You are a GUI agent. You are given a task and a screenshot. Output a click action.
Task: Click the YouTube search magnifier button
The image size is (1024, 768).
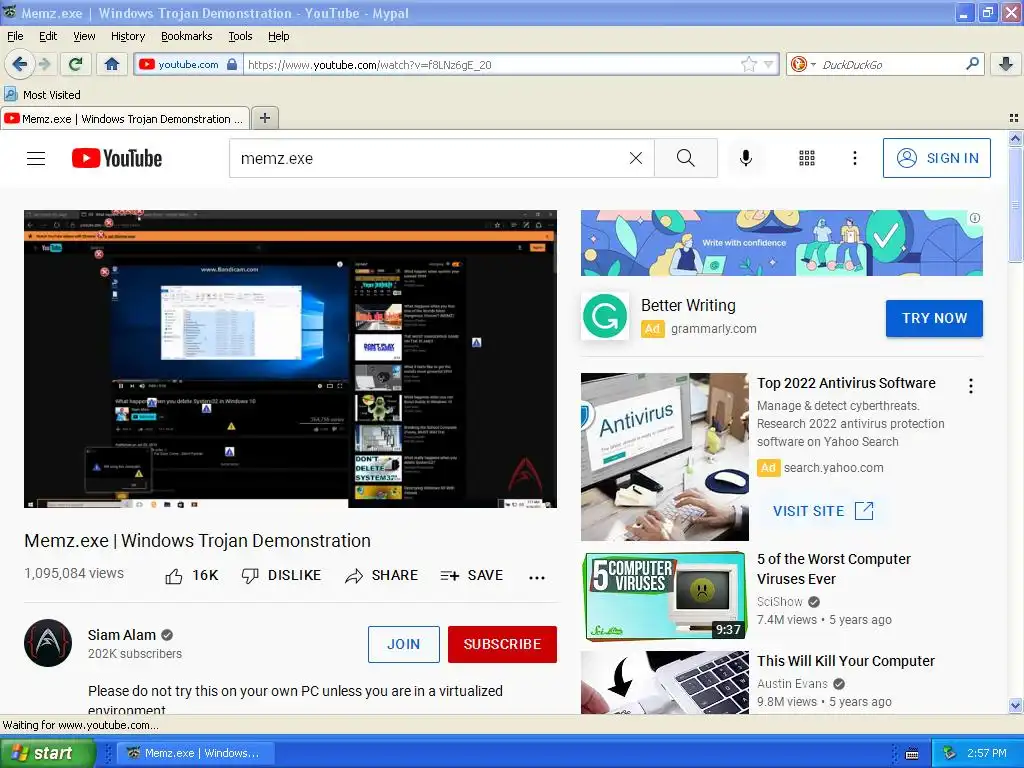pos(686,158)
